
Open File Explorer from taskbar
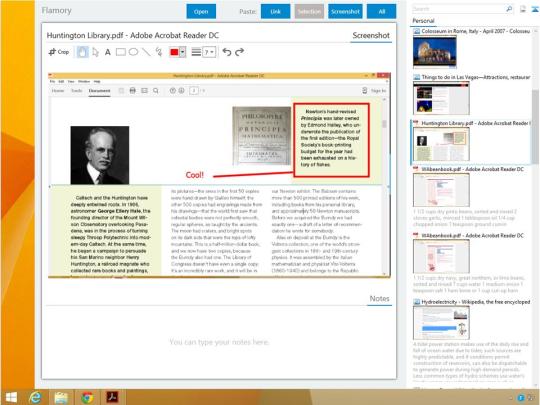(61, 397)
